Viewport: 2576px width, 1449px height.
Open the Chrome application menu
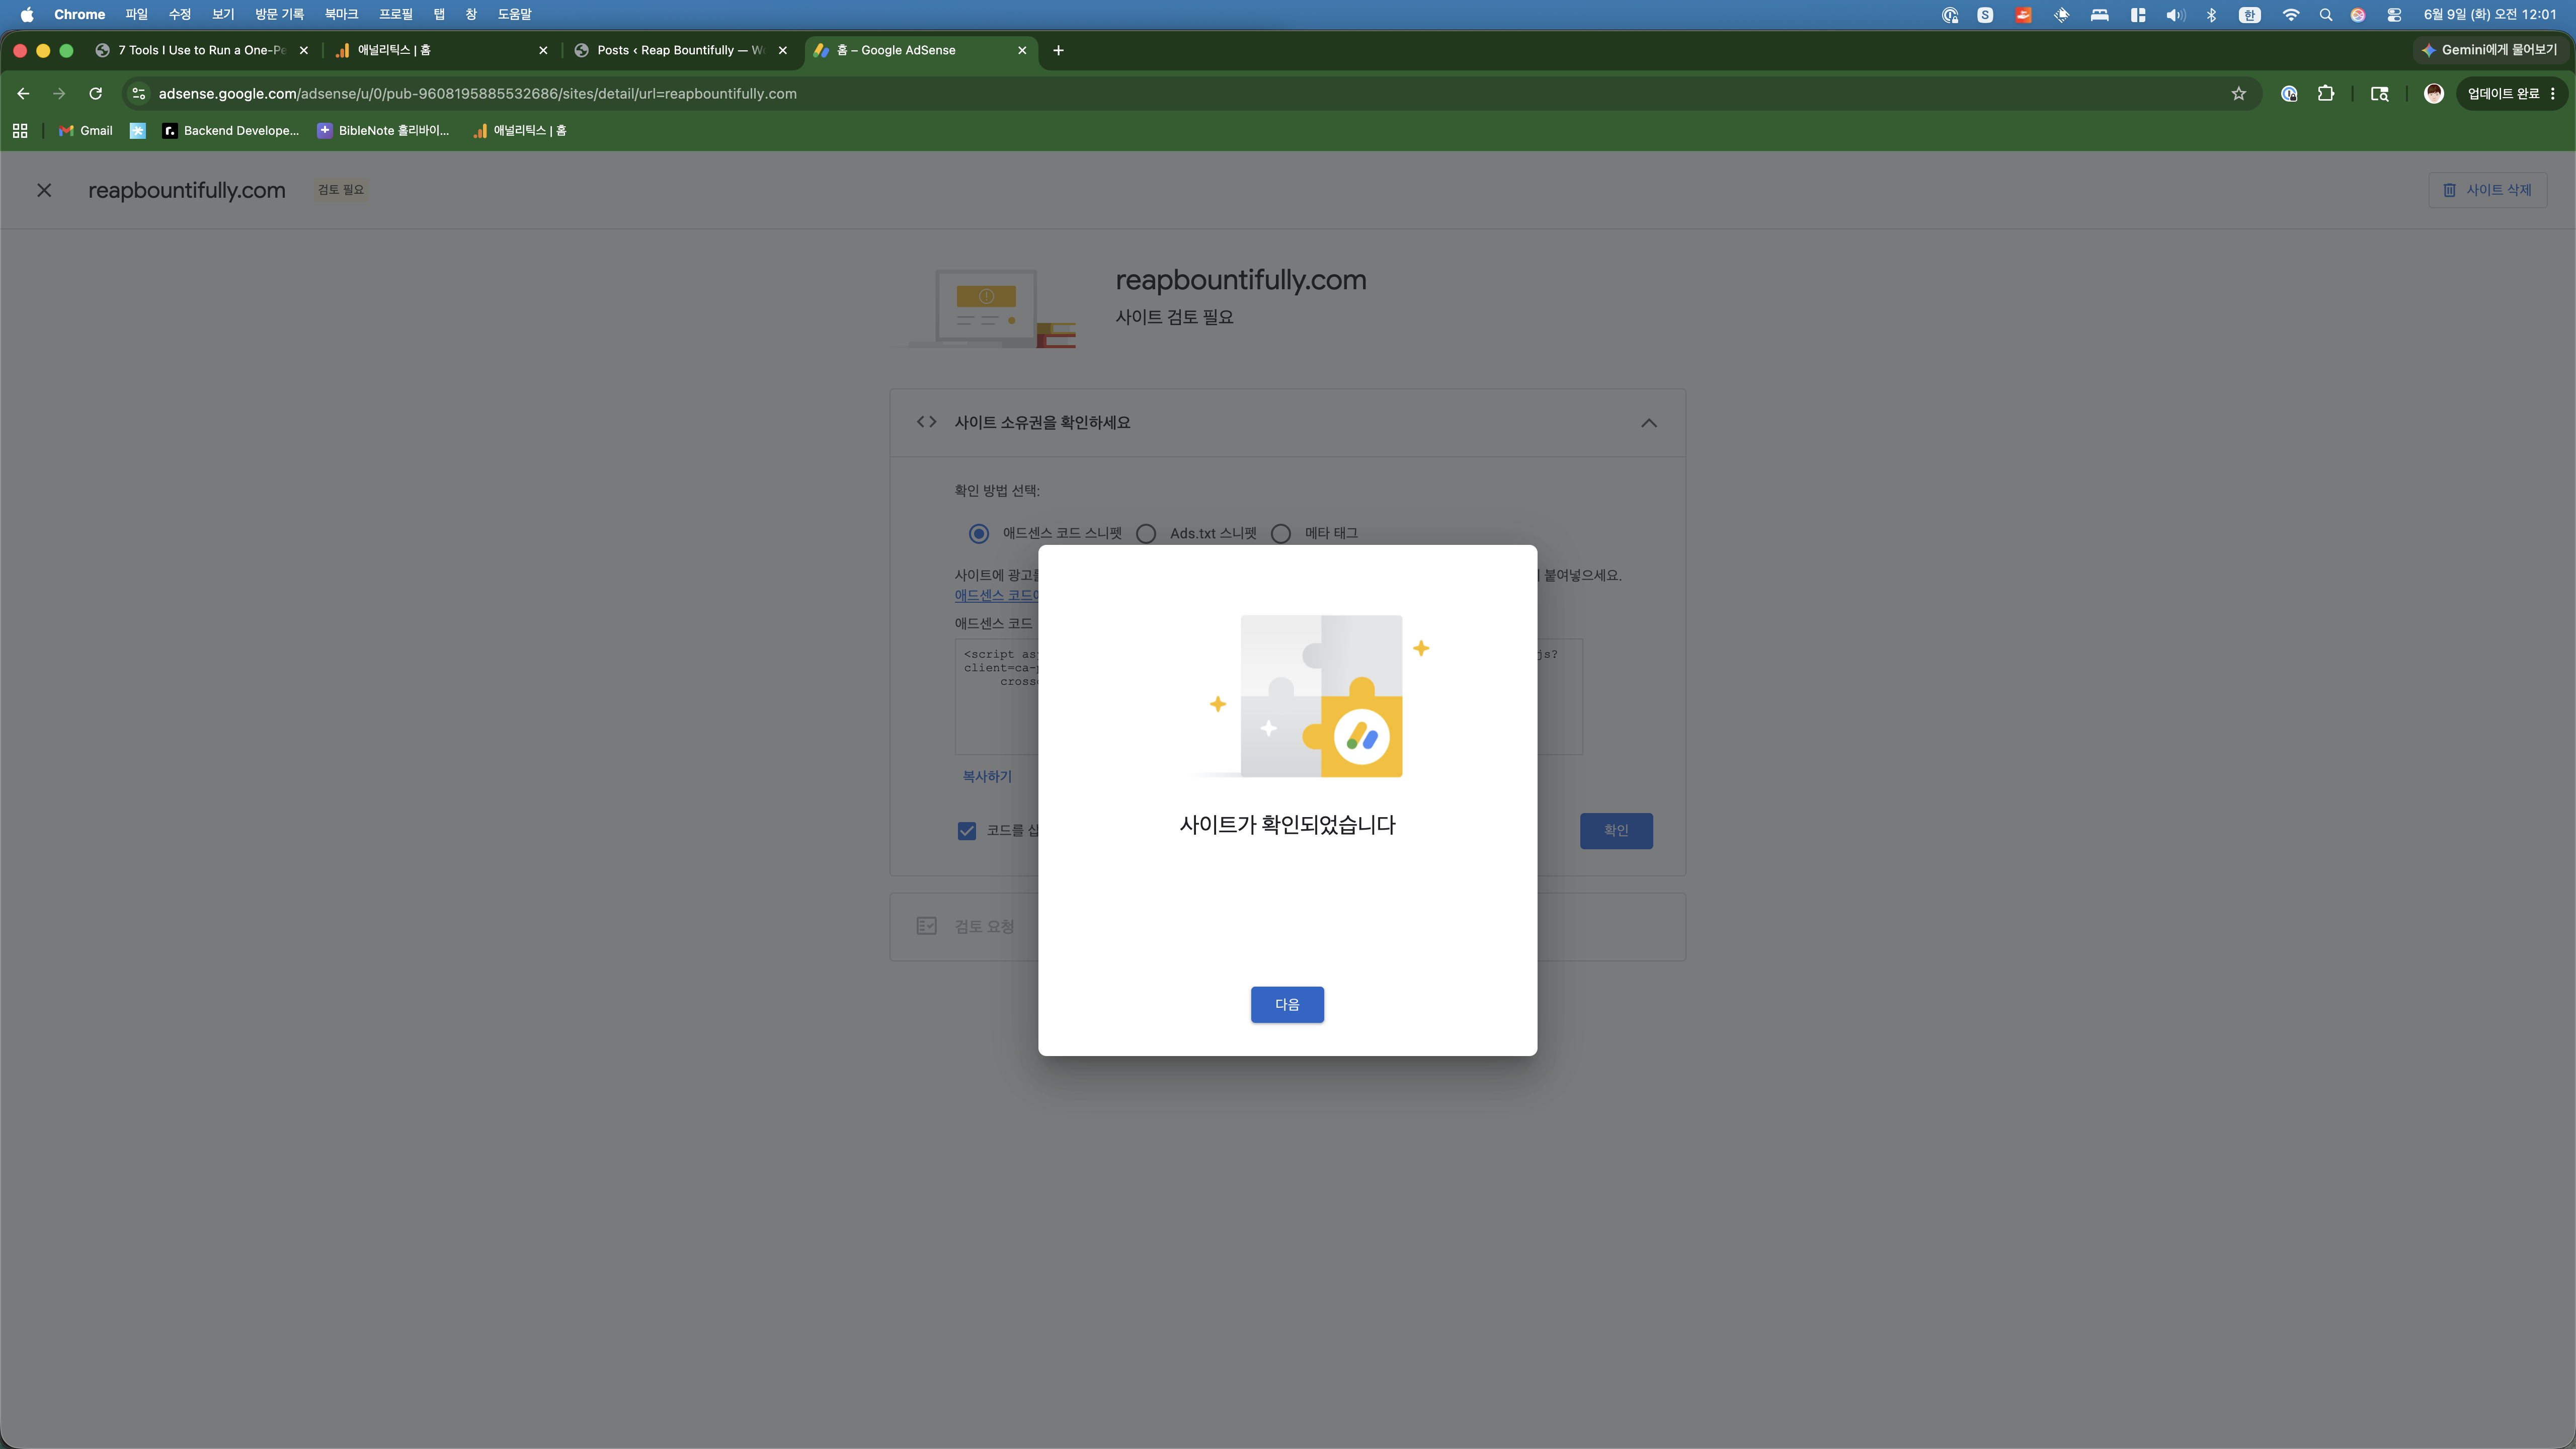point(79,14)
